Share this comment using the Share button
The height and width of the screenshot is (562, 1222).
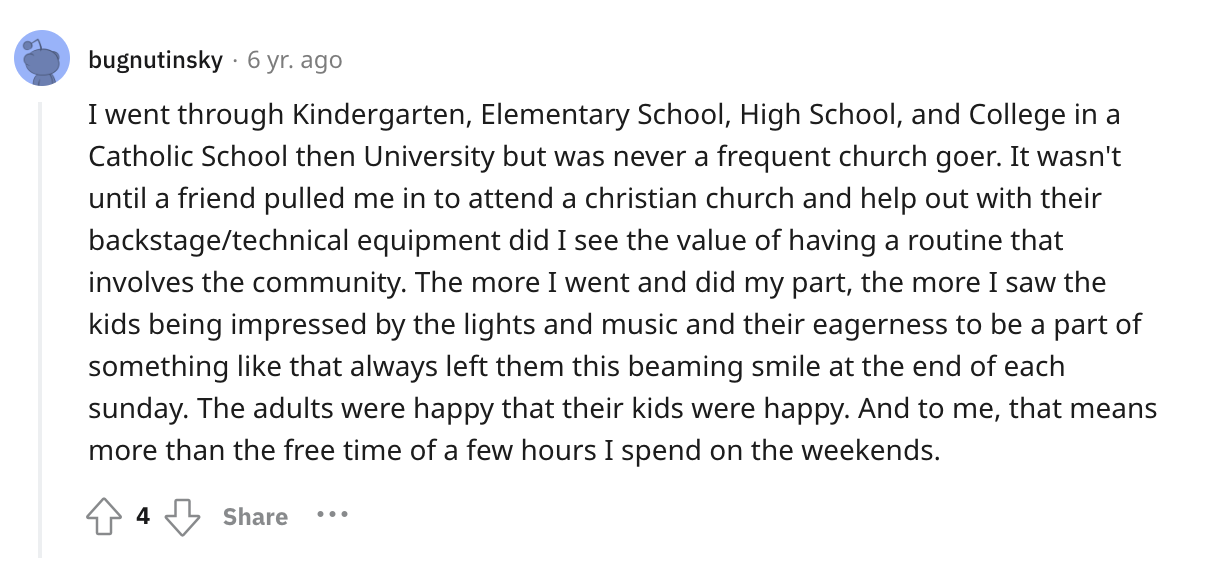[255, 516]
